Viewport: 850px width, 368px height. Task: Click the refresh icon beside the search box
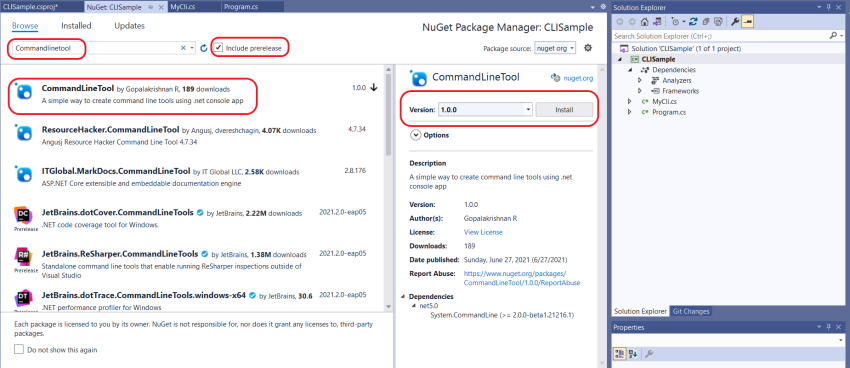[x=204, y=48]
